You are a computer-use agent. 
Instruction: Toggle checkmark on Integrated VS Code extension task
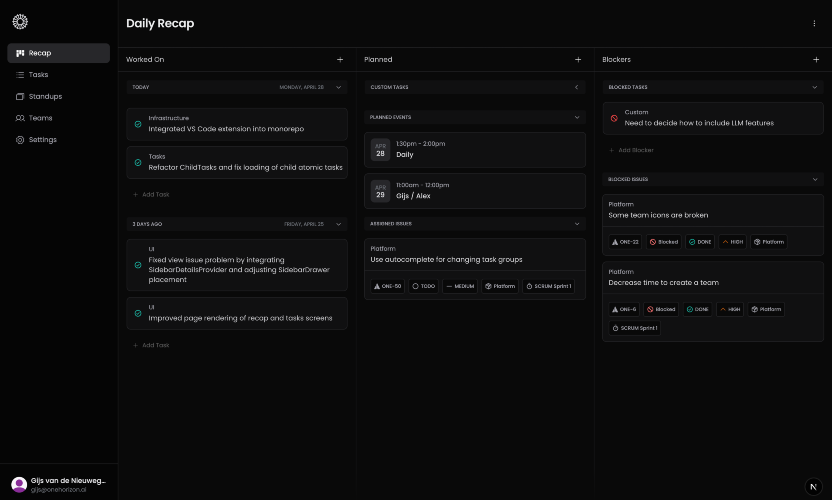coord(138,124)
